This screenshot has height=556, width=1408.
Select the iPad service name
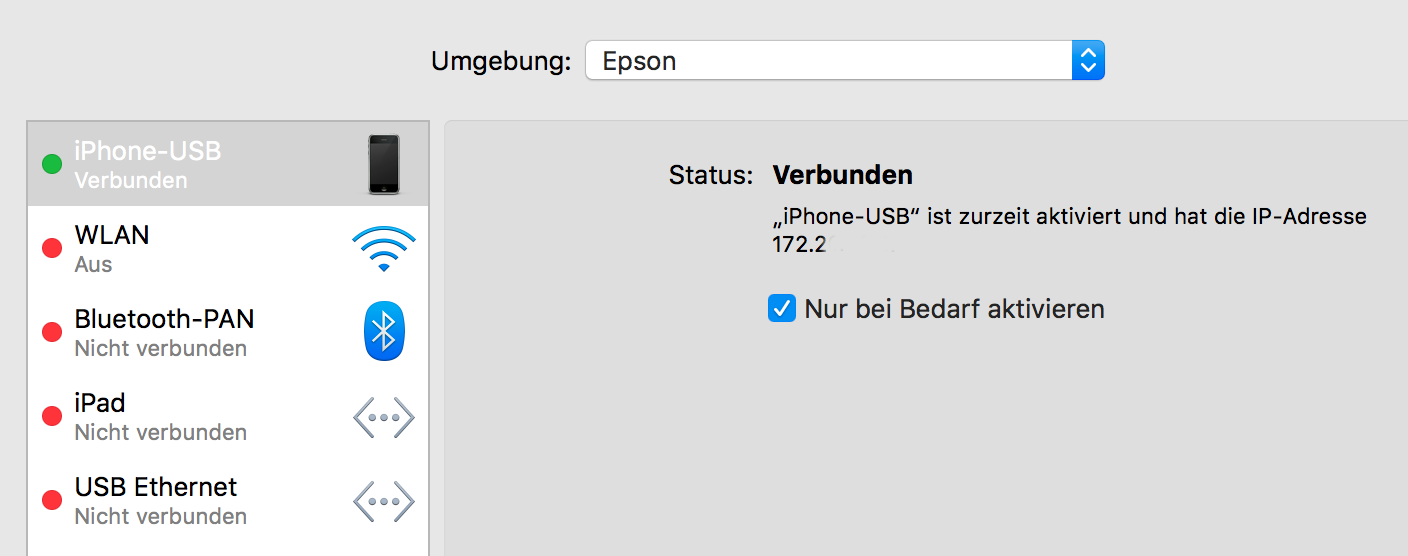click(100, 403)
